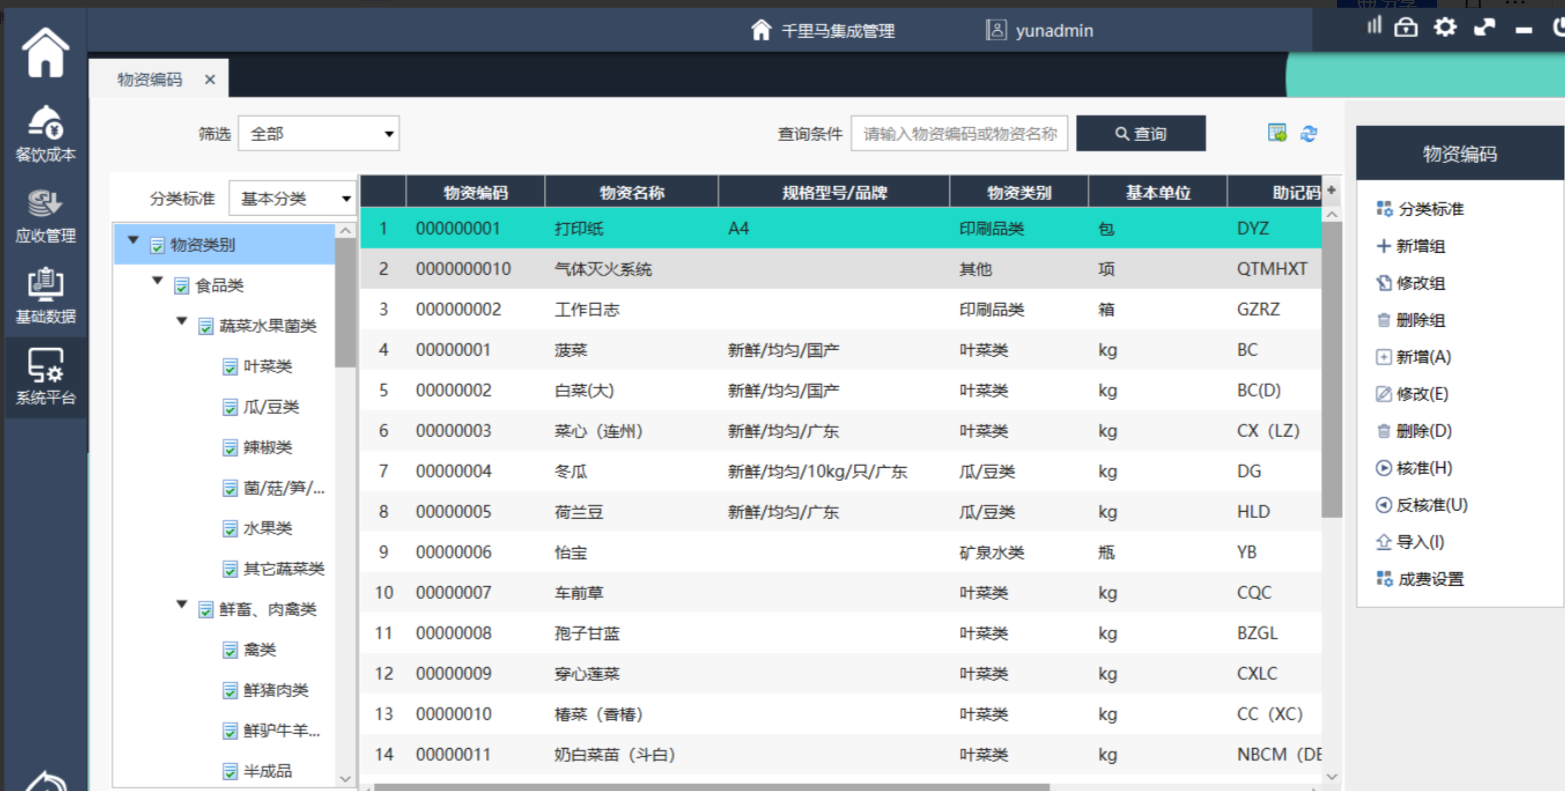The image size is (1565, 791).
Task: Click the 新增(A) menu action
Action: point(1422,357)
